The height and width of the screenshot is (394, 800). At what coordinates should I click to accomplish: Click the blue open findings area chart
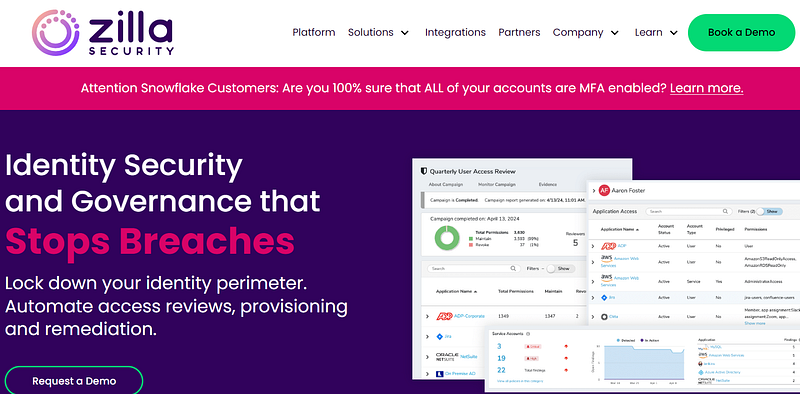click(644, 363)
